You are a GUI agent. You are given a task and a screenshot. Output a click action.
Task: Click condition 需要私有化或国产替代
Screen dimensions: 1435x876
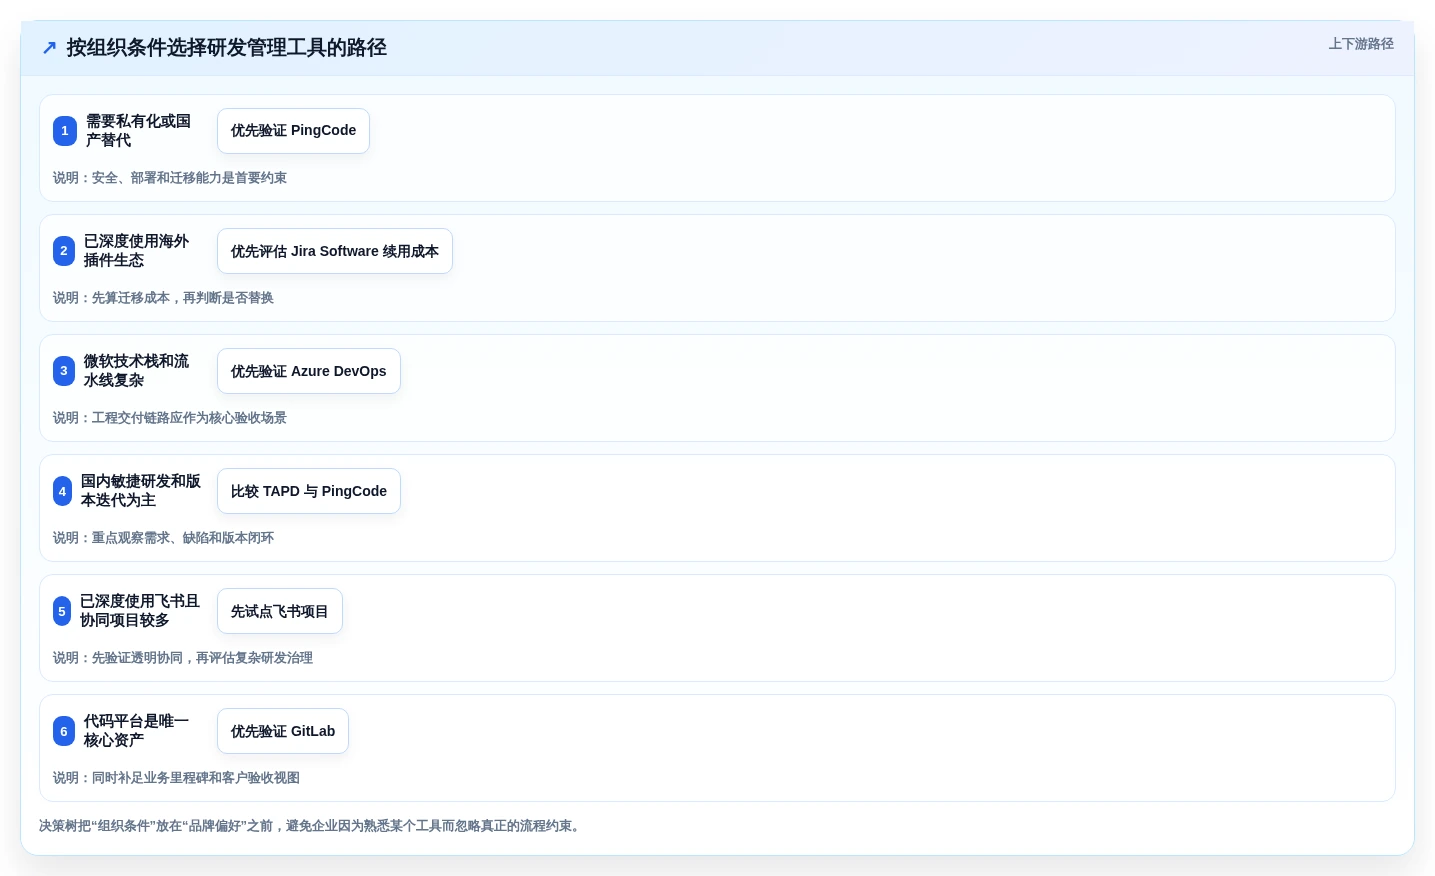point(138,131)
